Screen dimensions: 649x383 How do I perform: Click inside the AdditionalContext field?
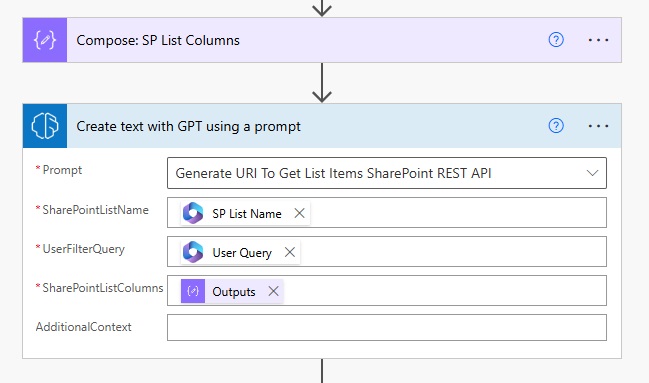tap(387, 328)
